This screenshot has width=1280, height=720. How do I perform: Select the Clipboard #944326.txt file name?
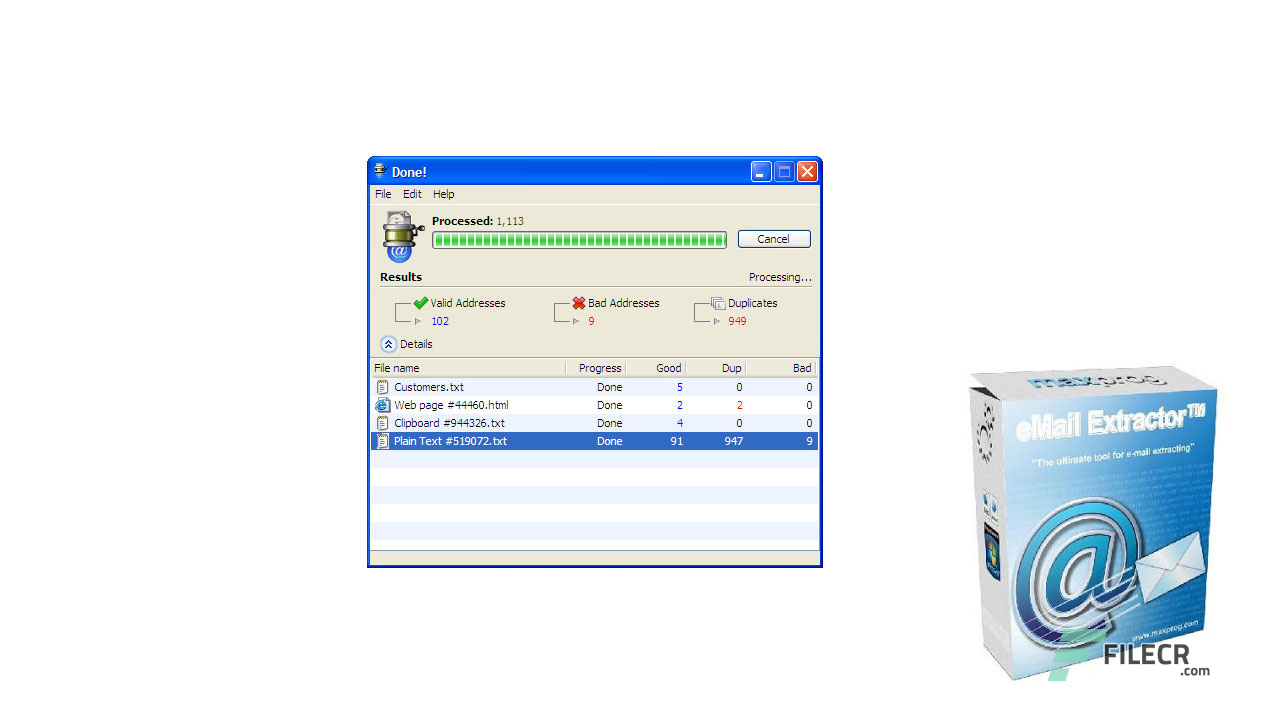[x=449, y=423]
